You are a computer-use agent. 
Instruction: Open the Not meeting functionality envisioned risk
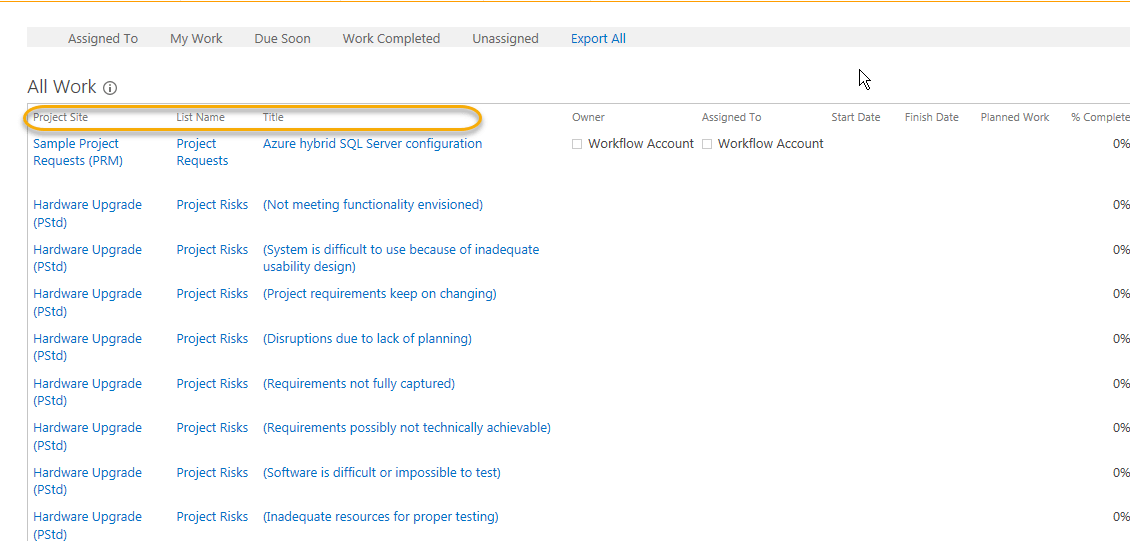(373, 205)
